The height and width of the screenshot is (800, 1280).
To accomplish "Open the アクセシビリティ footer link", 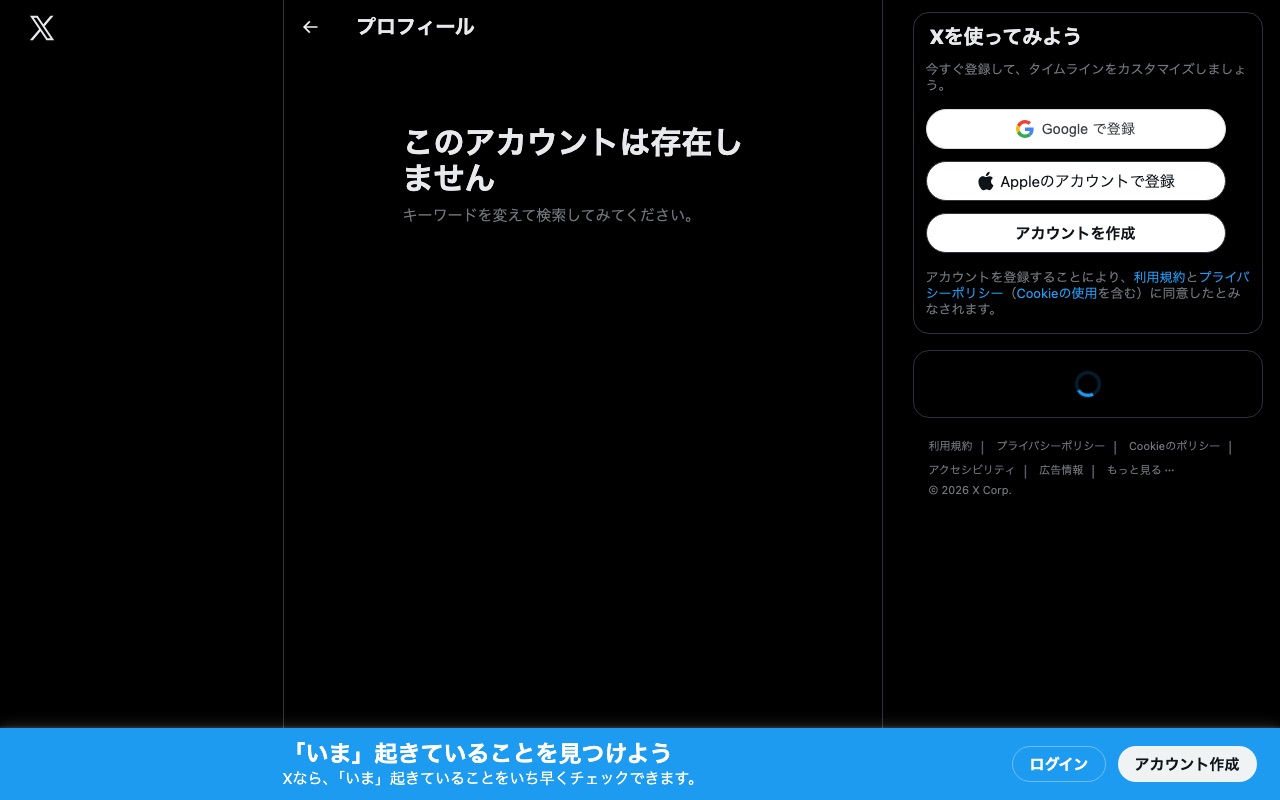I will pos(970,470).
